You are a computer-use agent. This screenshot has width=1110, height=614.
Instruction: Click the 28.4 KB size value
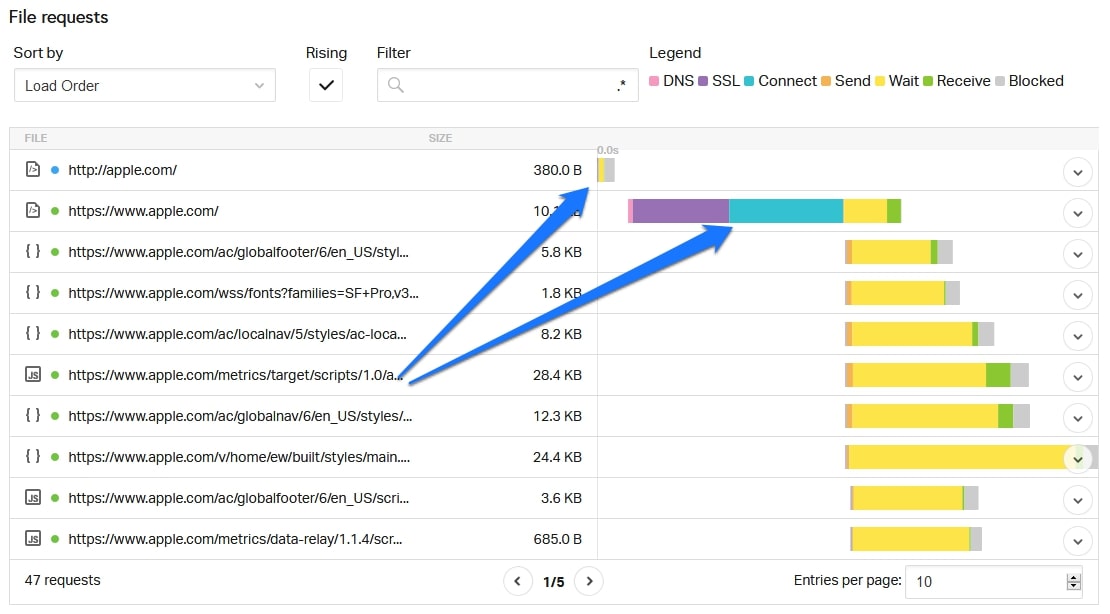tap(557, 375)
